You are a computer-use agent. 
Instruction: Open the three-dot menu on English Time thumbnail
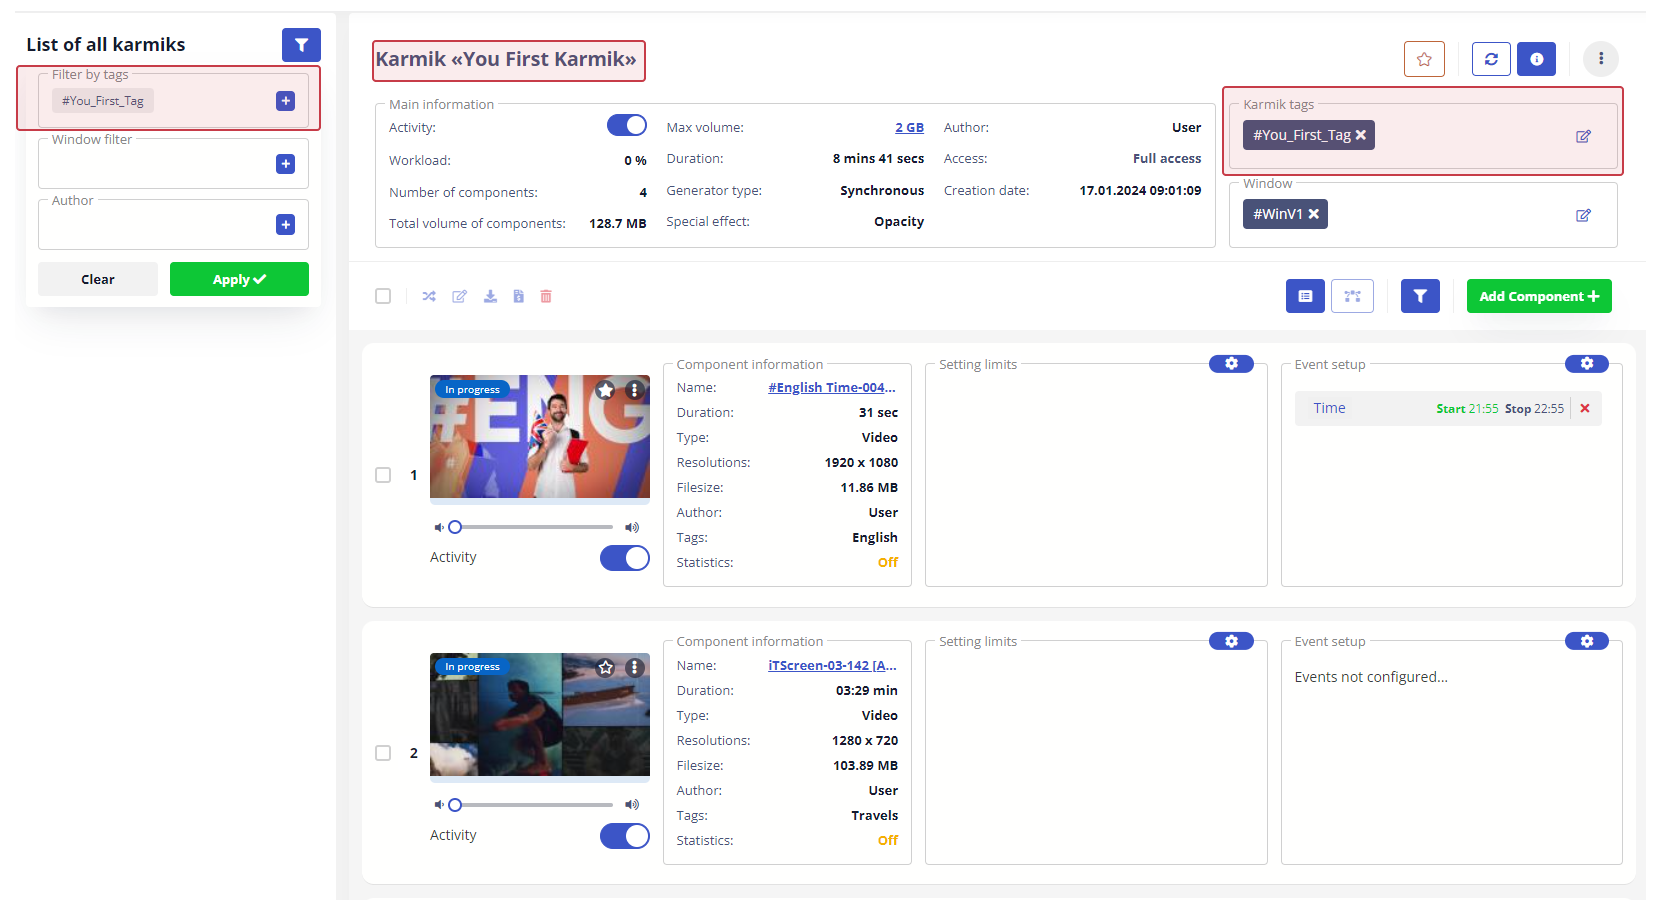click(x=634, y=390)
